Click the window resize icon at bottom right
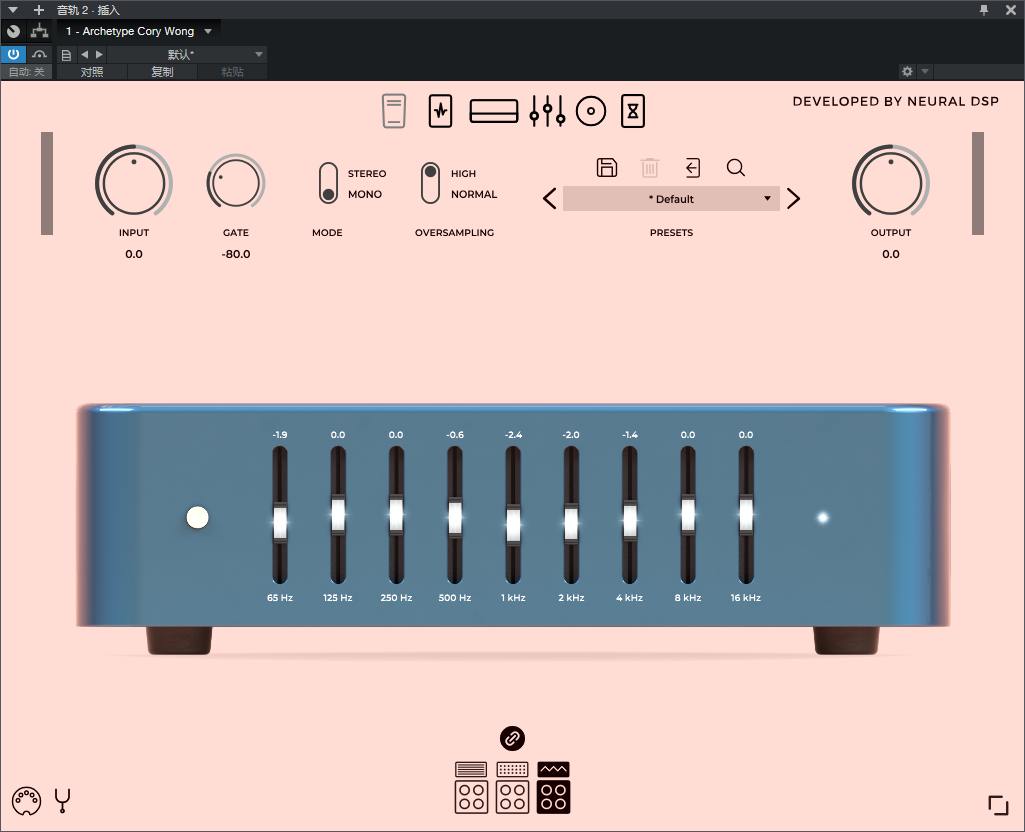Viewport: 1025px width, 832px height. pyautogui.click(x=998, y=805)
